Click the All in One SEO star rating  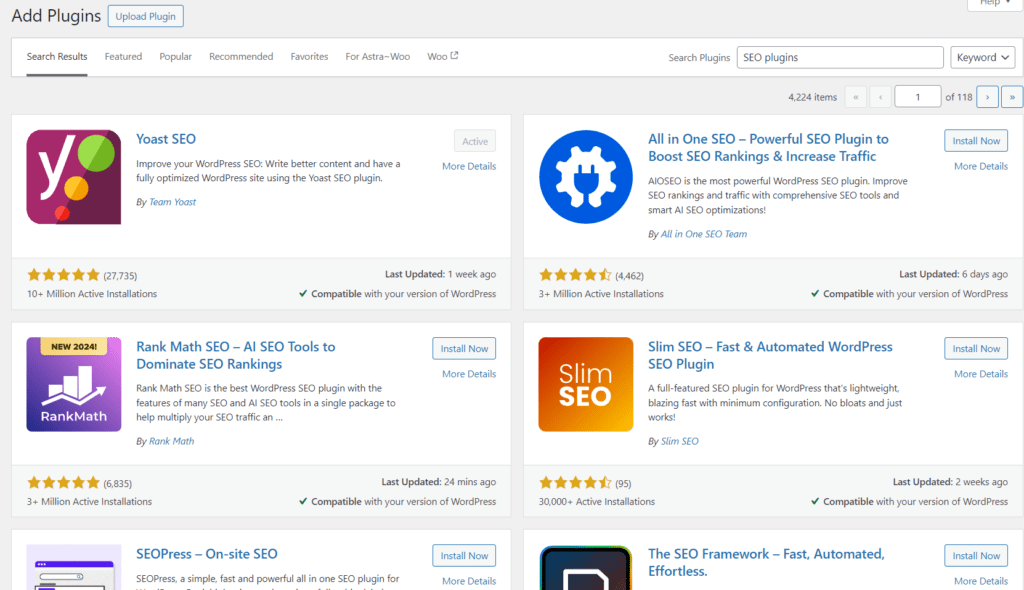575,275
